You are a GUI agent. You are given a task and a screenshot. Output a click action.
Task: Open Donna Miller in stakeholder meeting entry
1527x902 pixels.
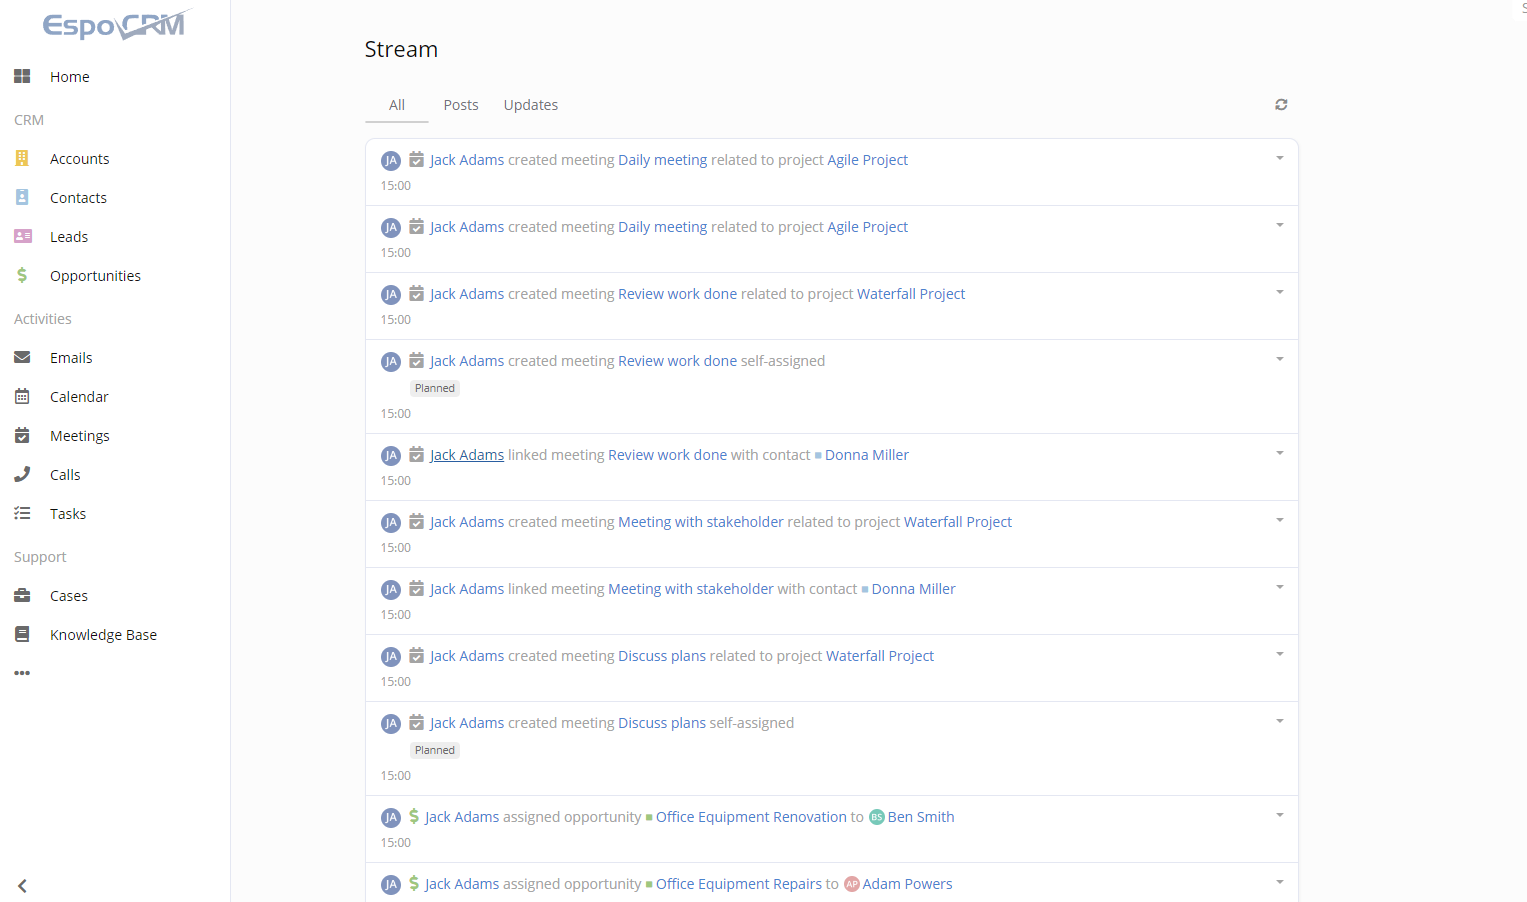tap(913, 589)
